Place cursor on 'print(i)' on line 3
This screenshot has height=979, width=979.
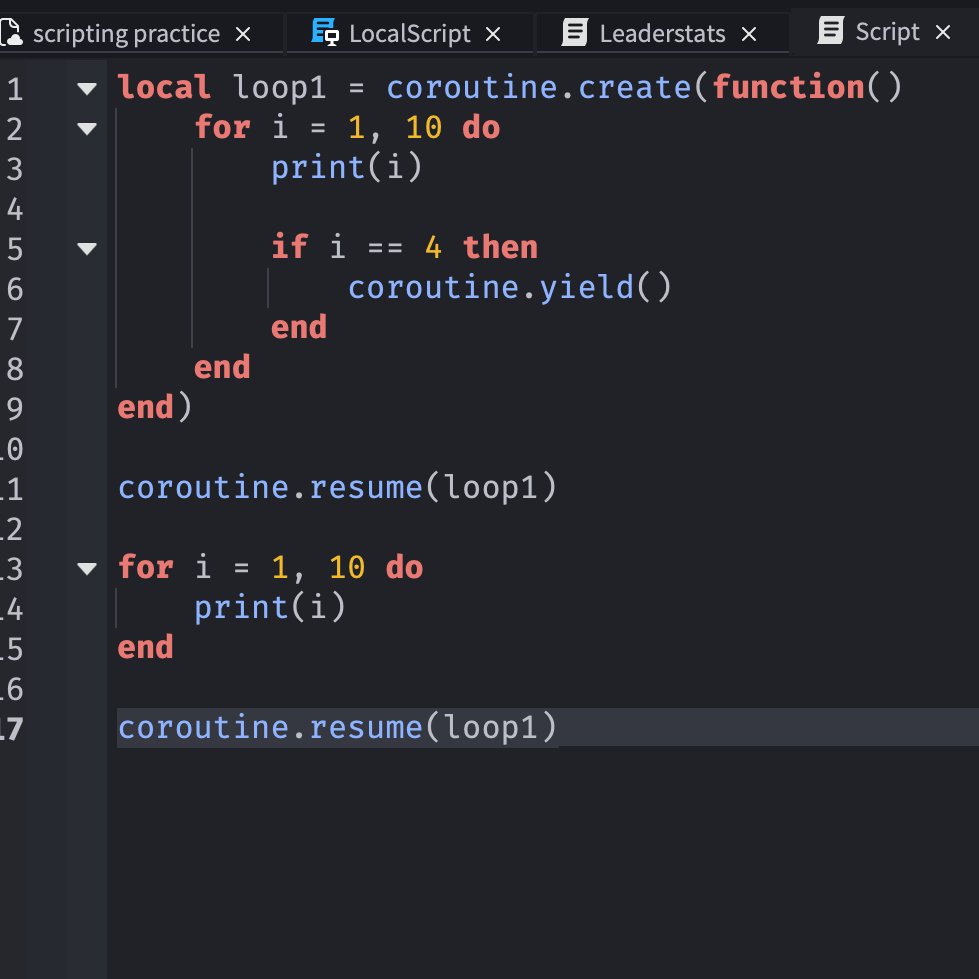347,168
